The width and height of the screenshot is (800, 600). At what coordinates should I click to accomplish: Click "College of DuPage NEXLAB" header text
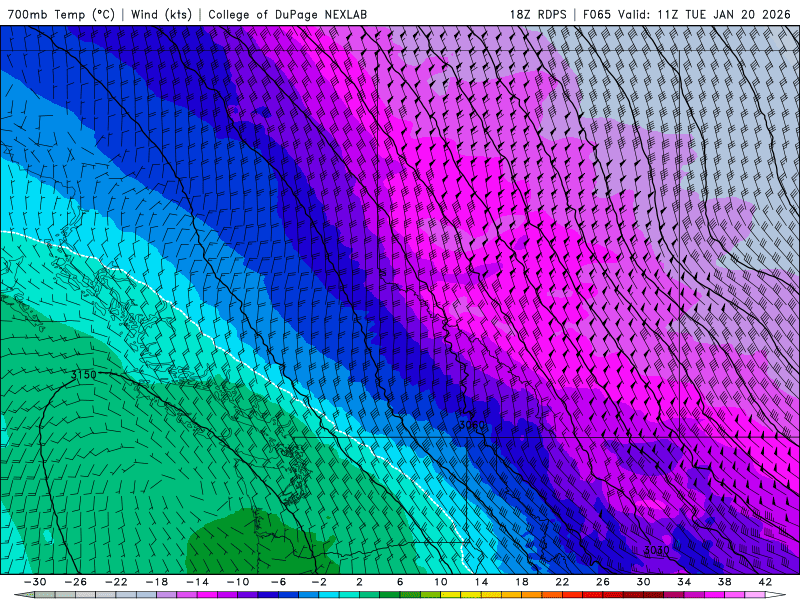click(x=287, y=14)
